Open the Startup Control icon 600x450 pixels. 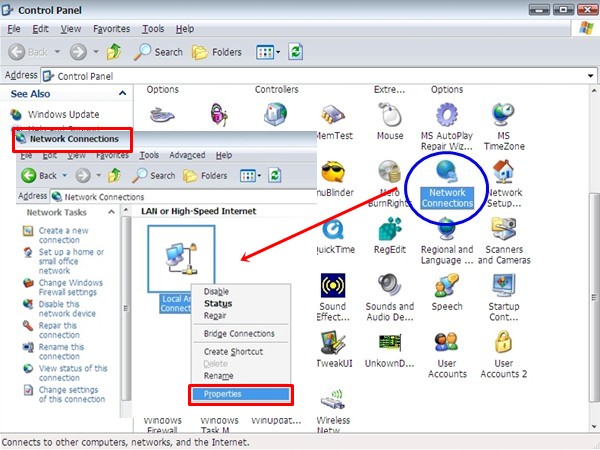tap(504, 297)
